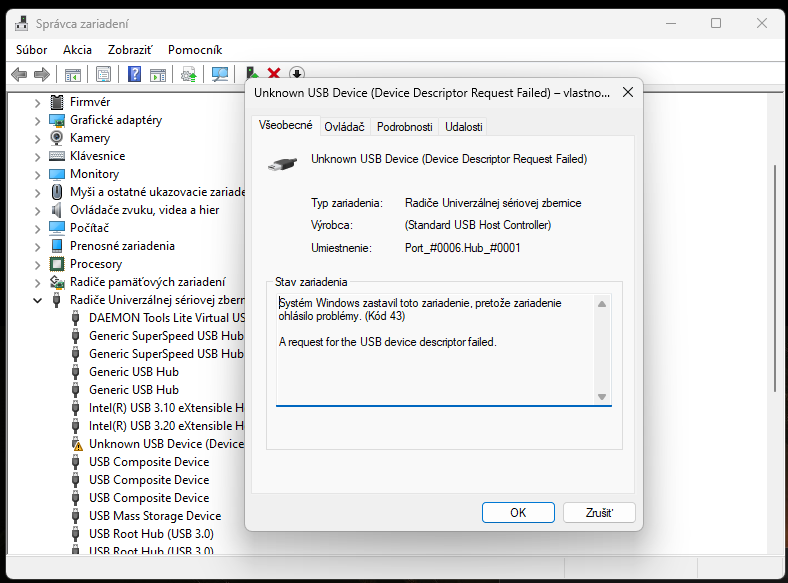Click the Scan for hardware changes icon
The height and width of the screenshot is (583, 788).
(x=218, y=74)
